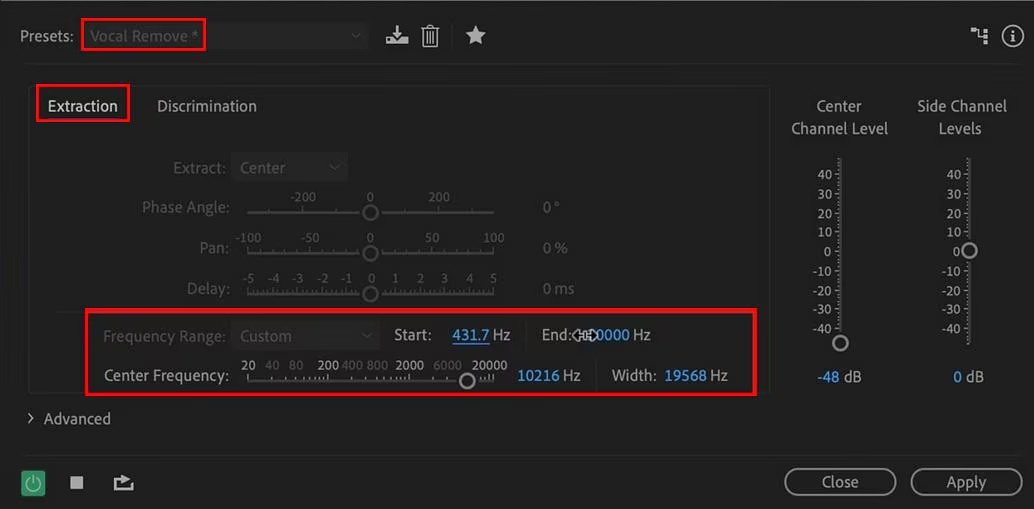This screenshot has width=1034, height=509.
Task: Mark preset as favorite with star
Action: pos(475,35)
